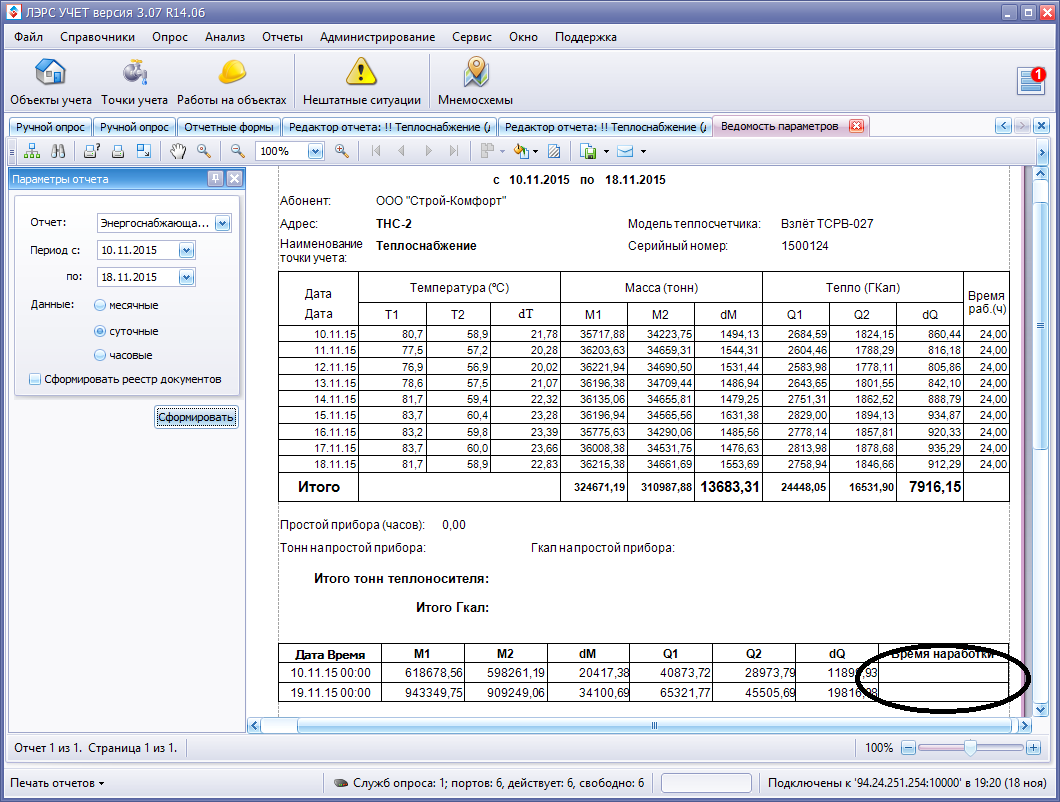Click the print with dialog icon
The image size is (1060, 802).
tap(92, 151)
